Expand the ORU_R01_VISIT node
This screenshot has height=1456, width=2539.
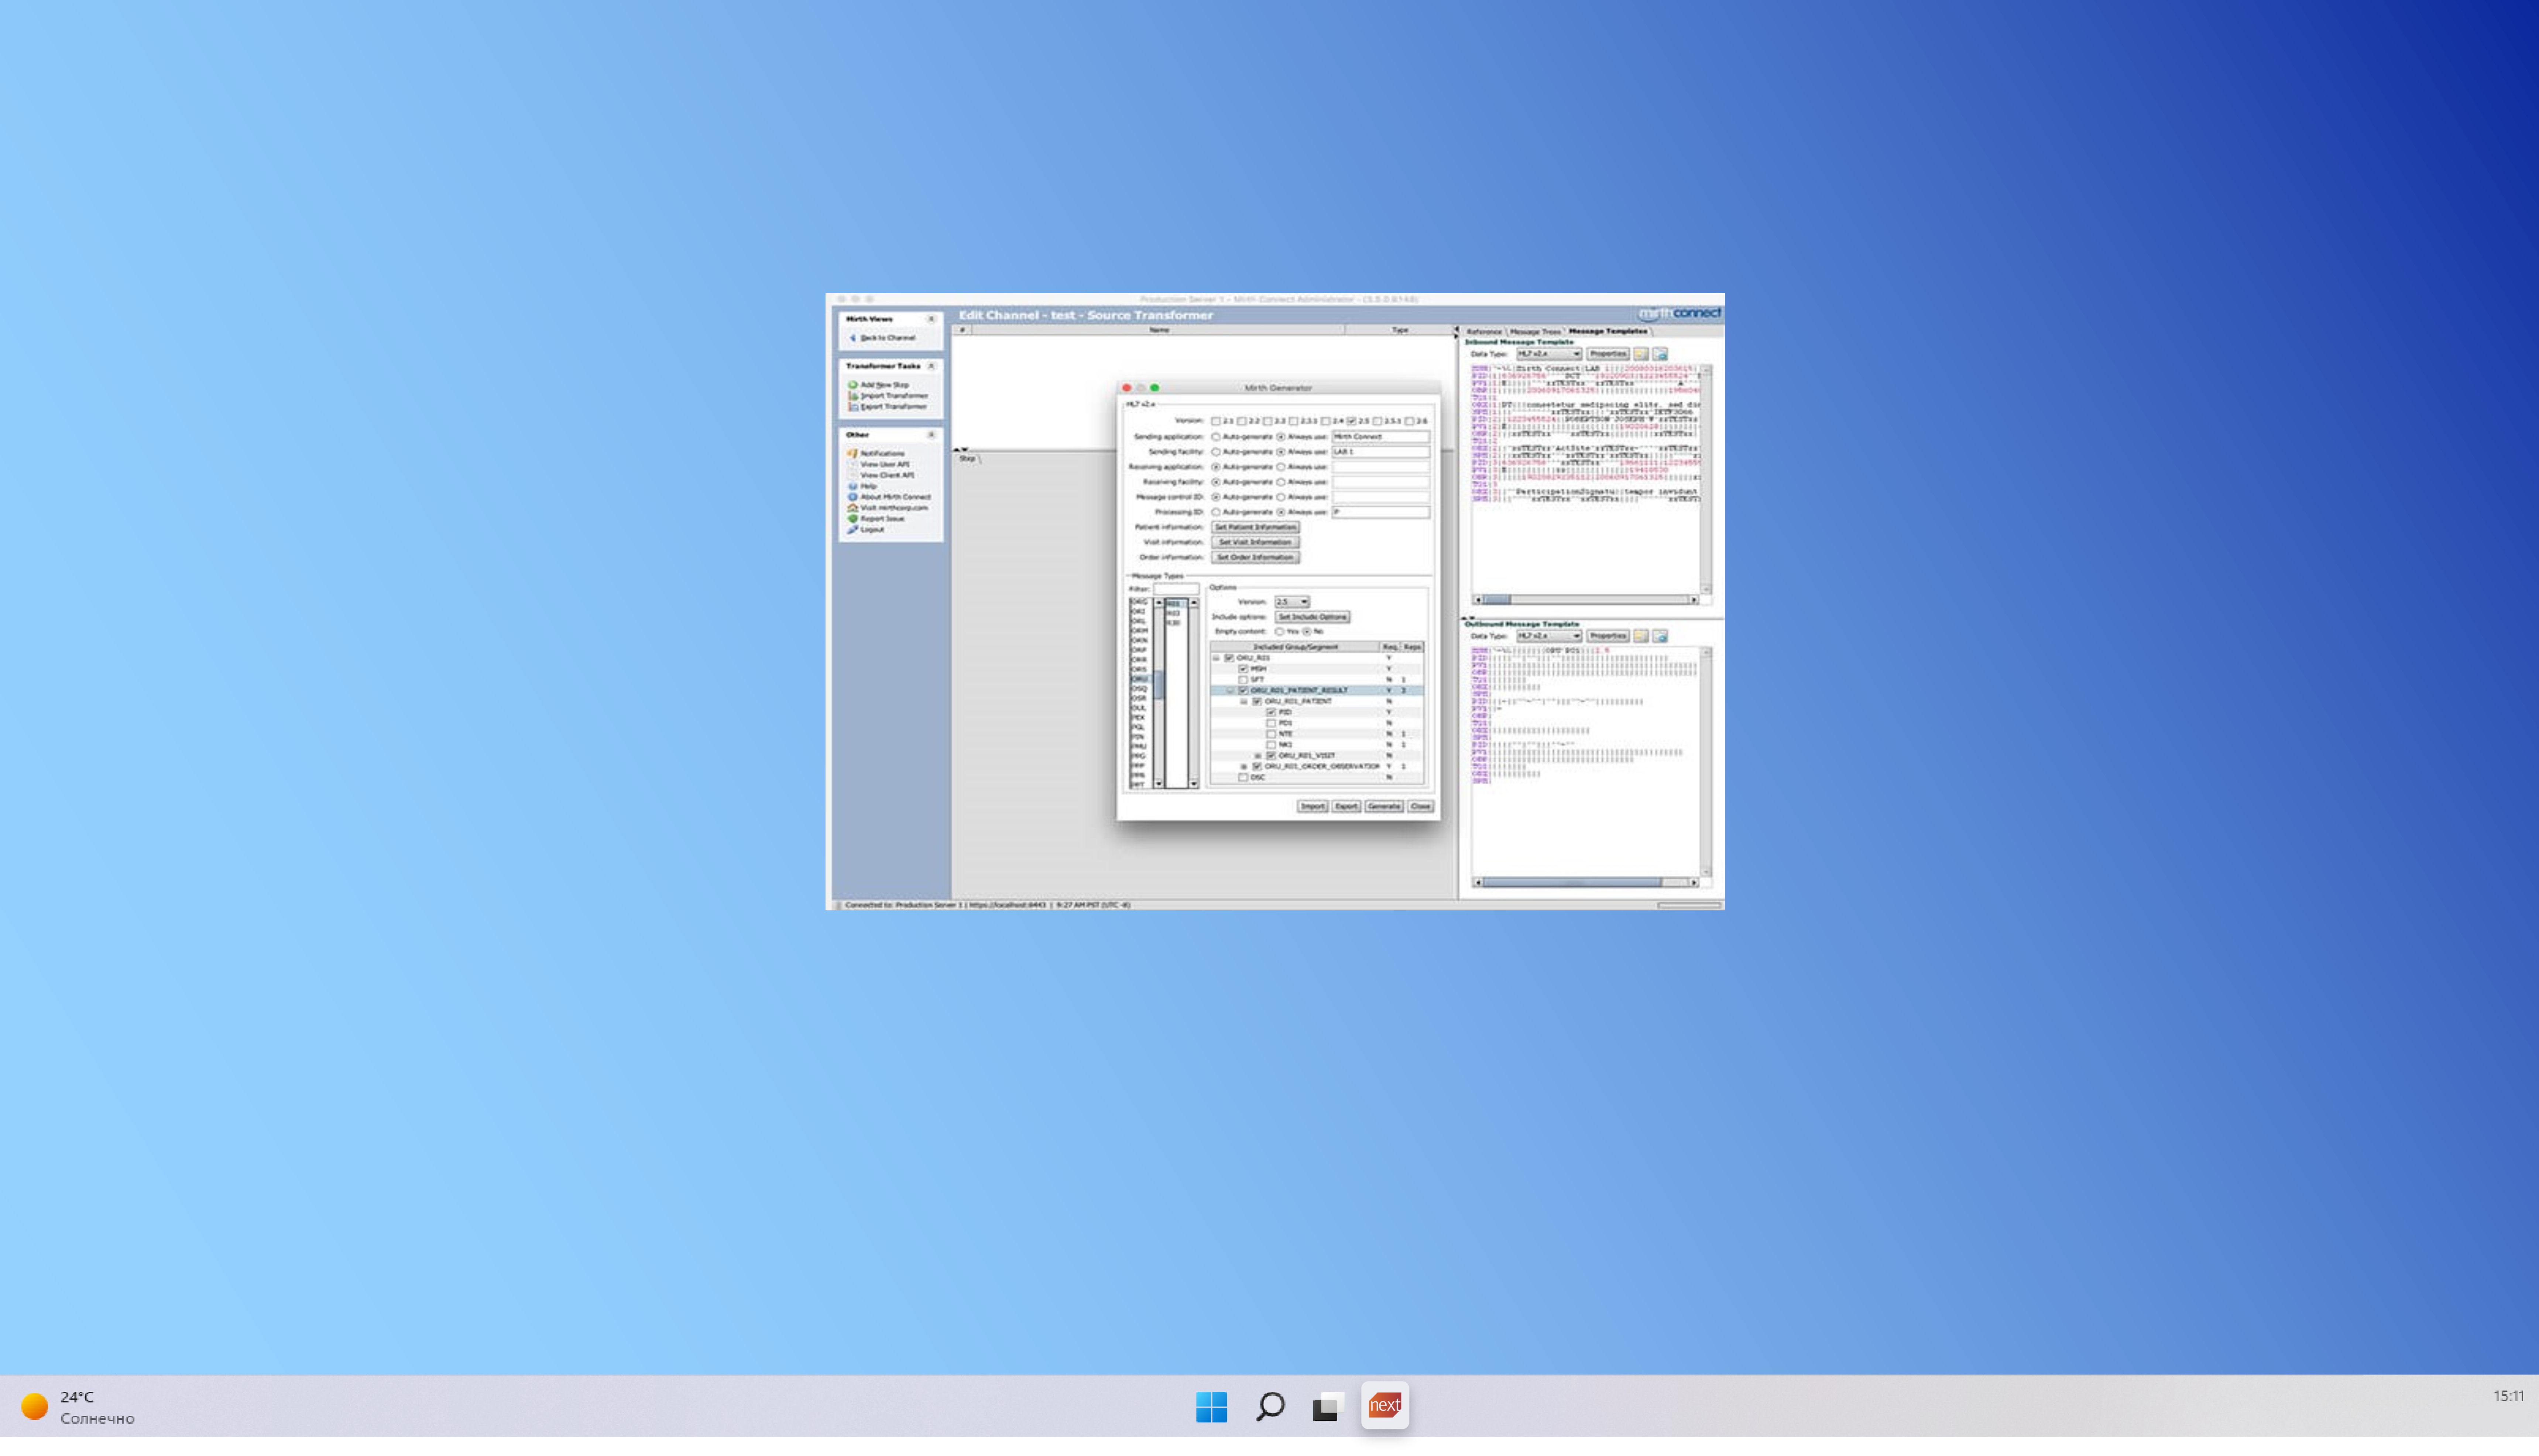(x=1258, y=756)
